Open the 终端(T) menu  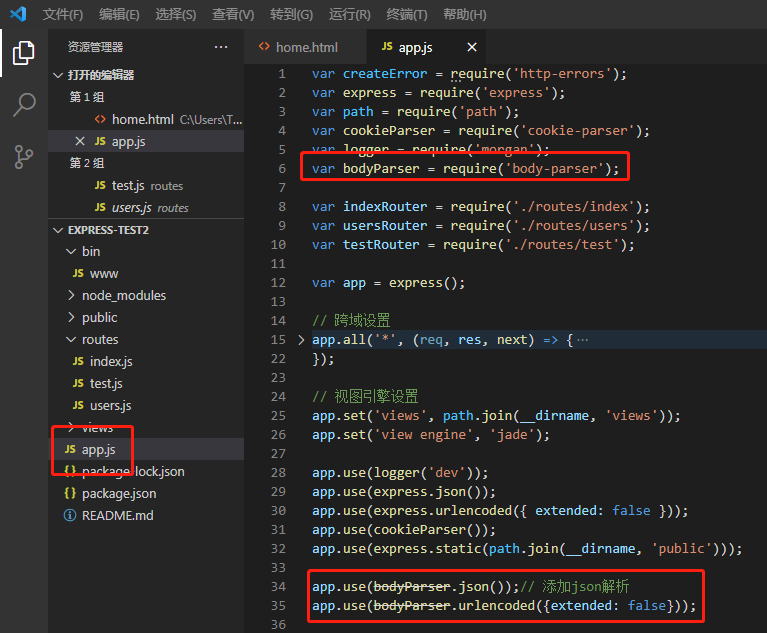[x=406, y=14]
